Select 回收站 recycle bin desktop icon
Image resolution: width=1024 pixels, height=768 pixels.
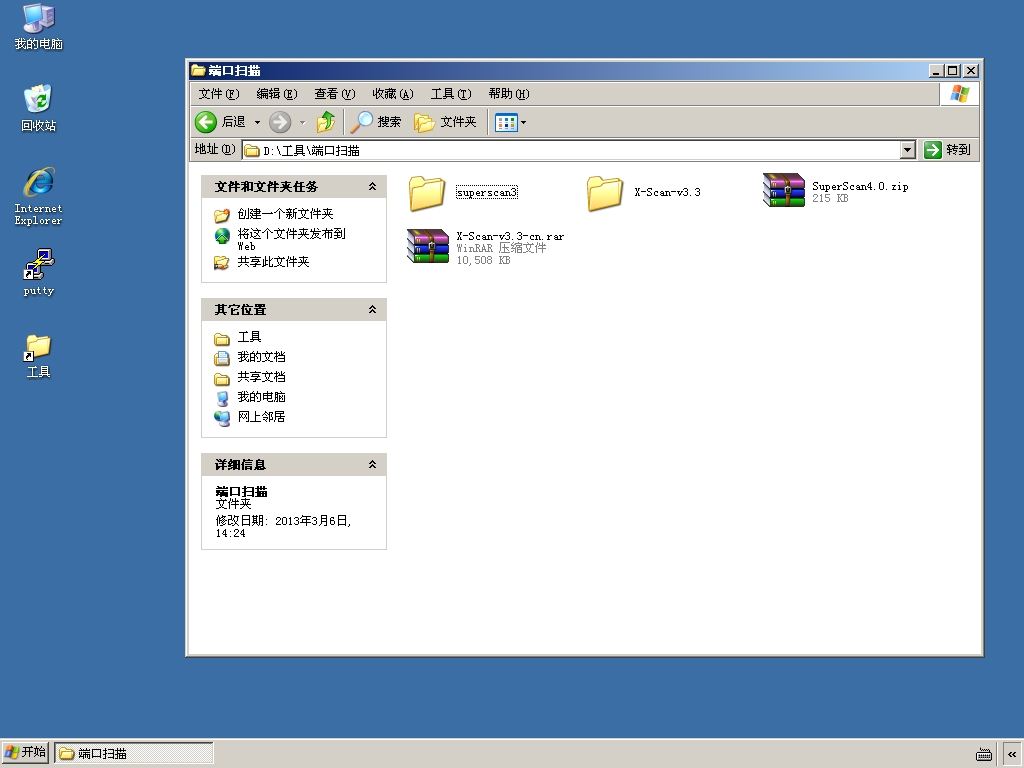(39, 108)
